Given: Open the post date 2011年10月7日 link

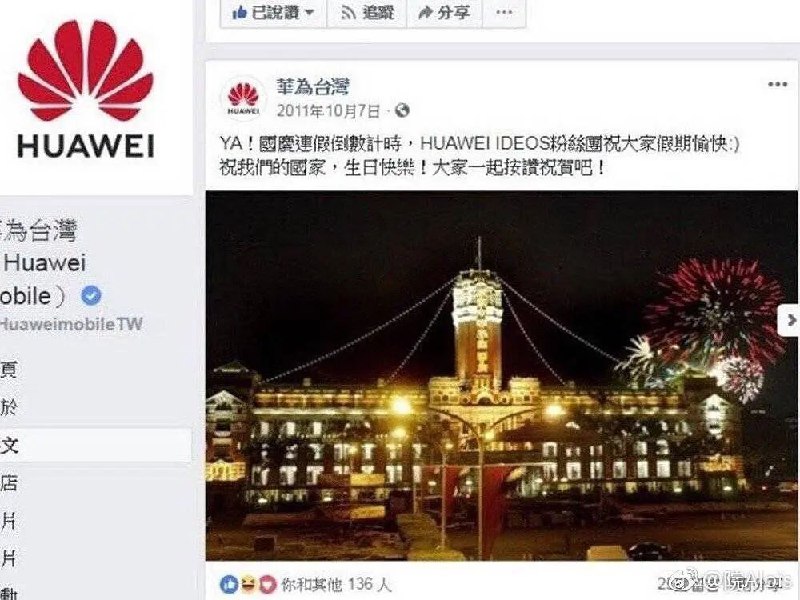Looking at the screenshot, I should (328, 111).
